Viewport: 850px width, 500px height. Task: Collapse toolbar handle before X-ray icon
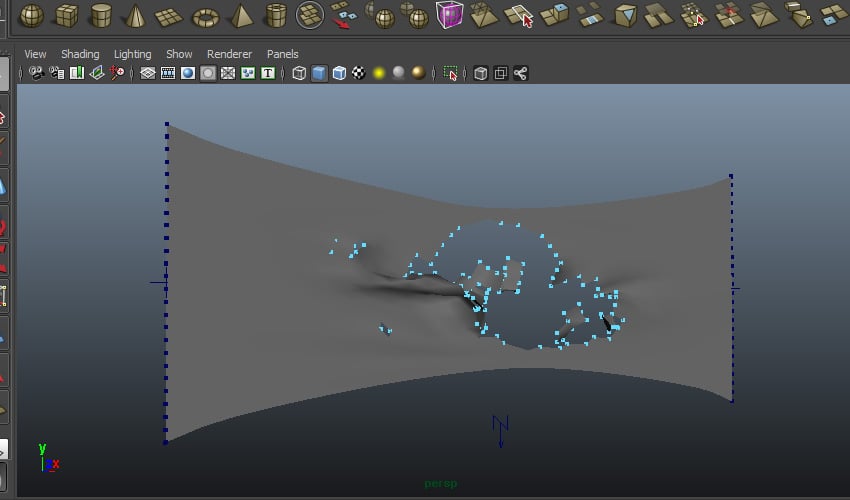click(465, 73)
